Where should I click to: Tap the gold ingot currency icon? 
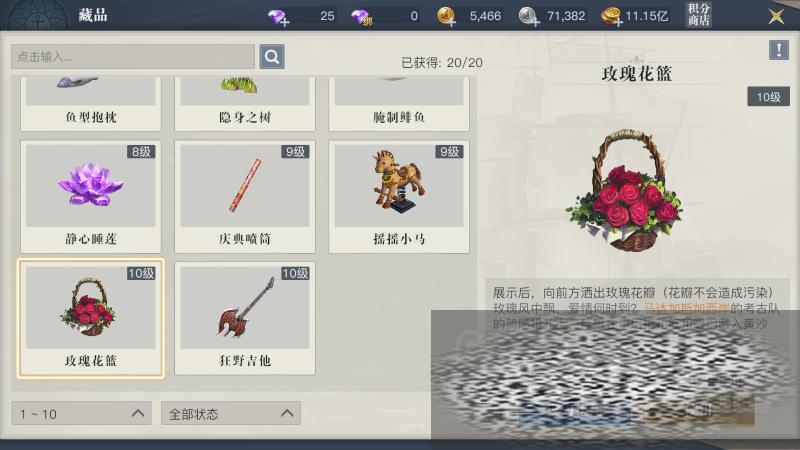coord(610,16)
